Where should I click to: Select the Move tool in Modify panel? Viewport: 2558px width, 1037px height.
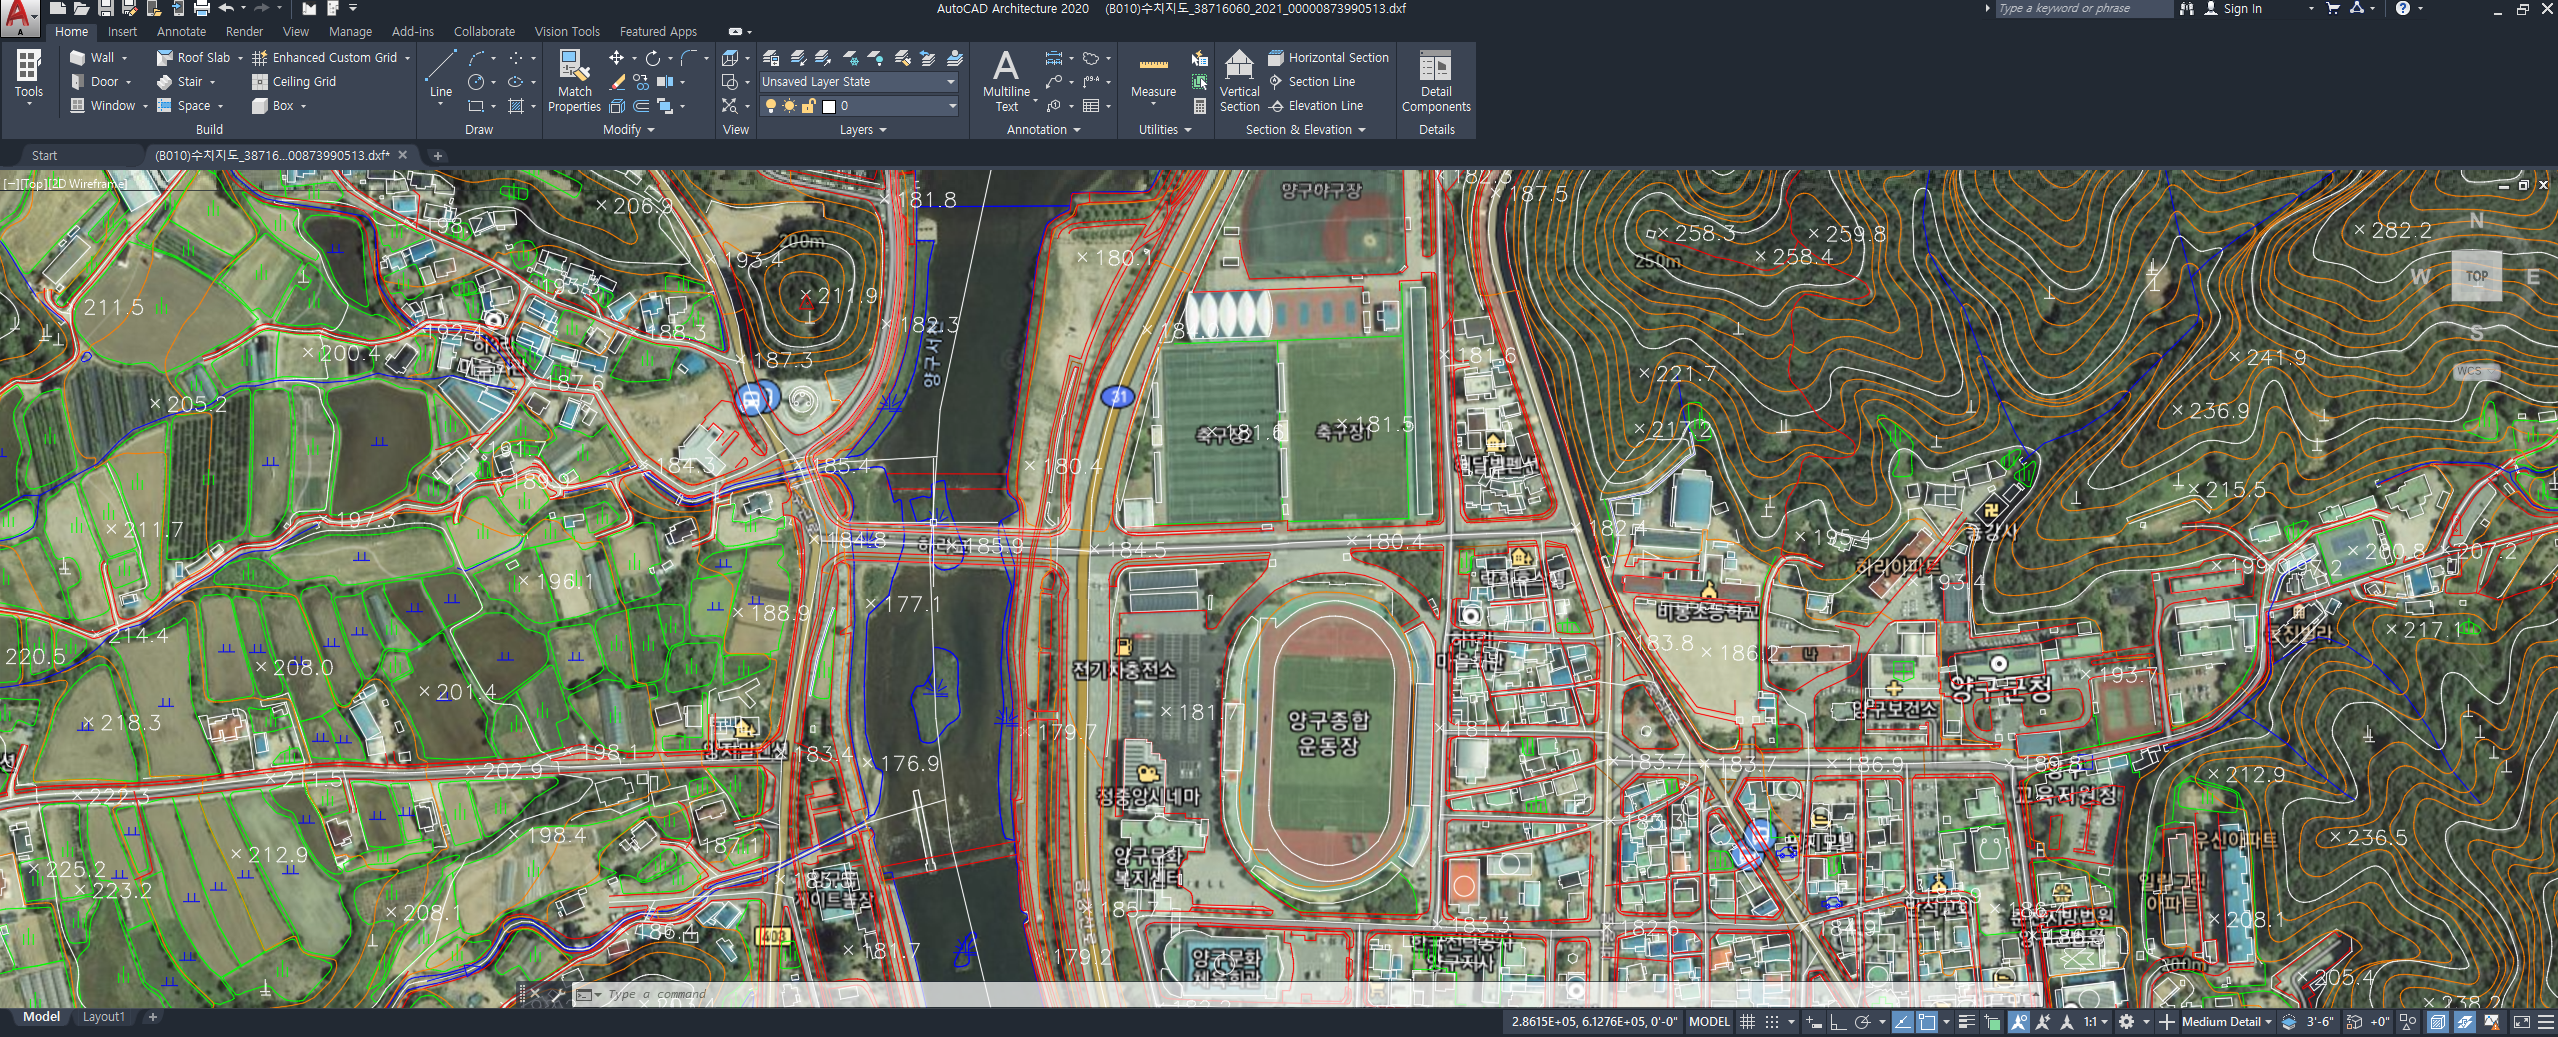pyautogui.click(x=617, y=58)
